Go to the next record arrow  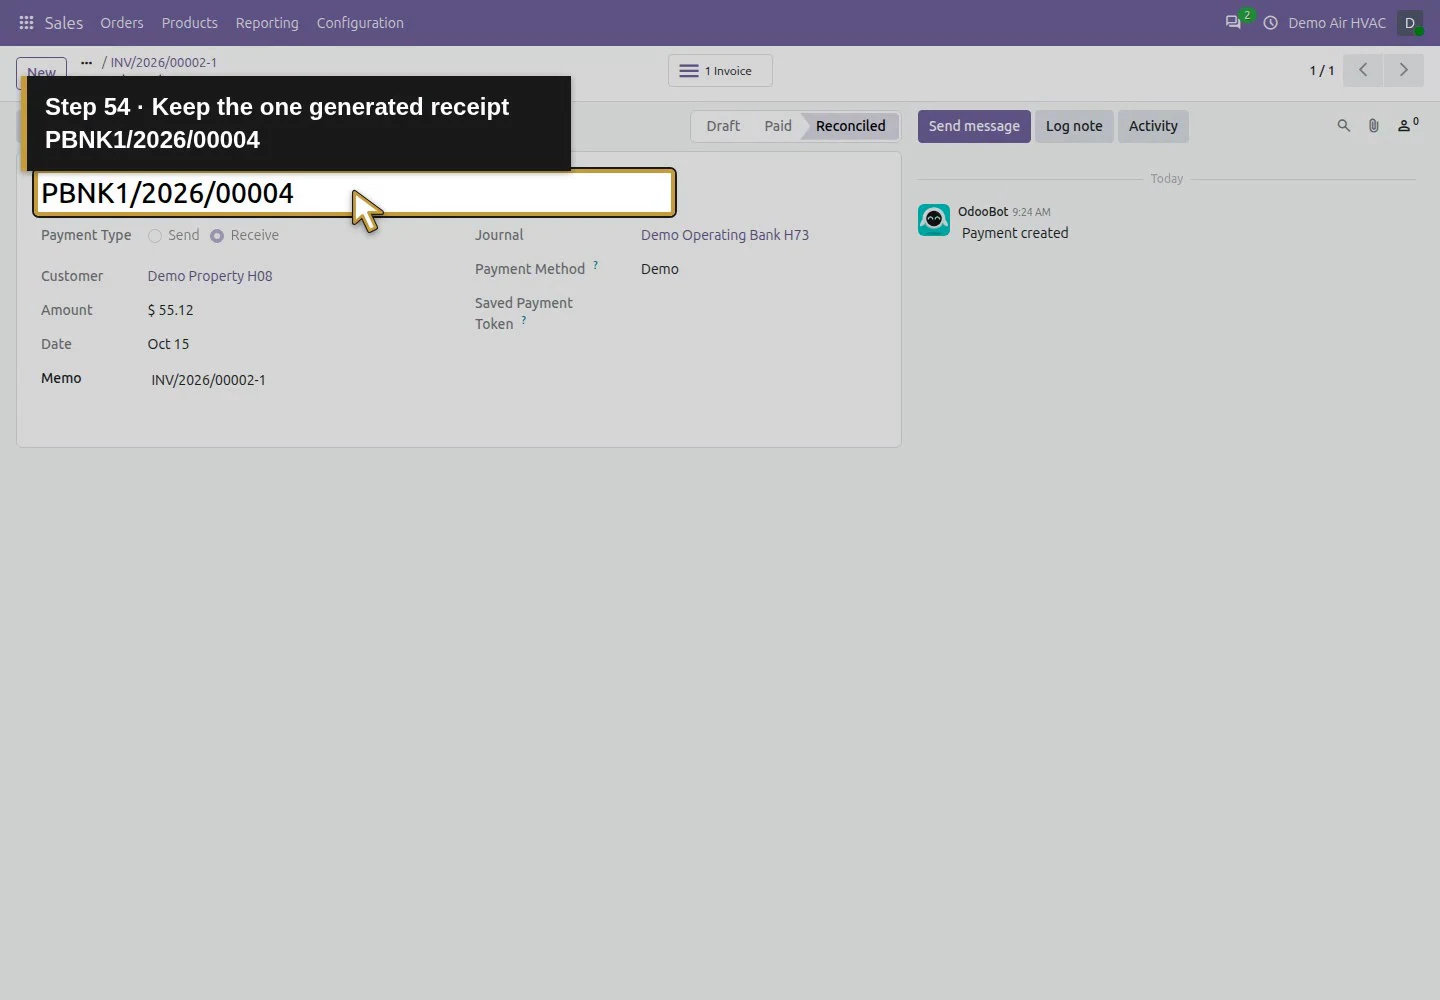(x=1403, y=70)
